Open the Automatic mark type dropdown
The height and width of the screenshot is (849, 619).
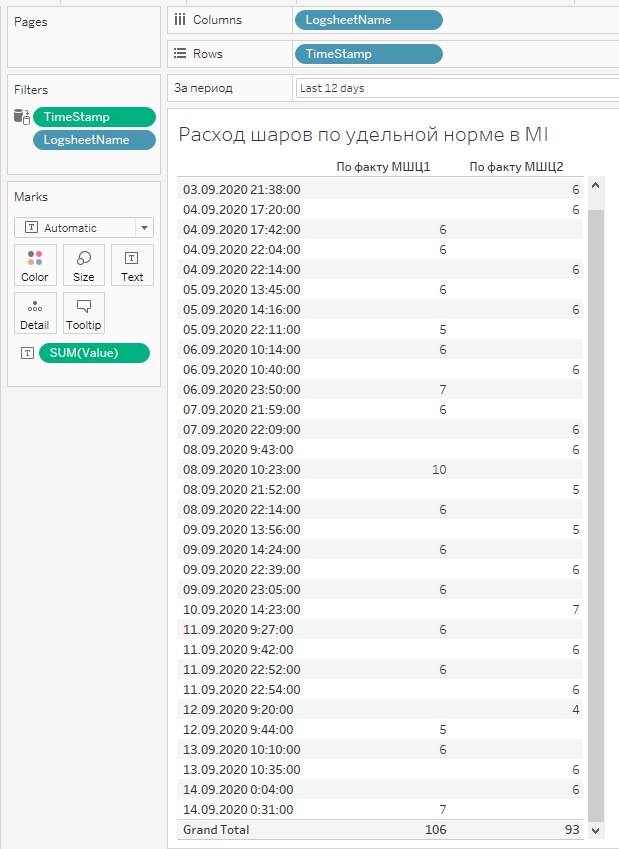click(x=84, y=228)
